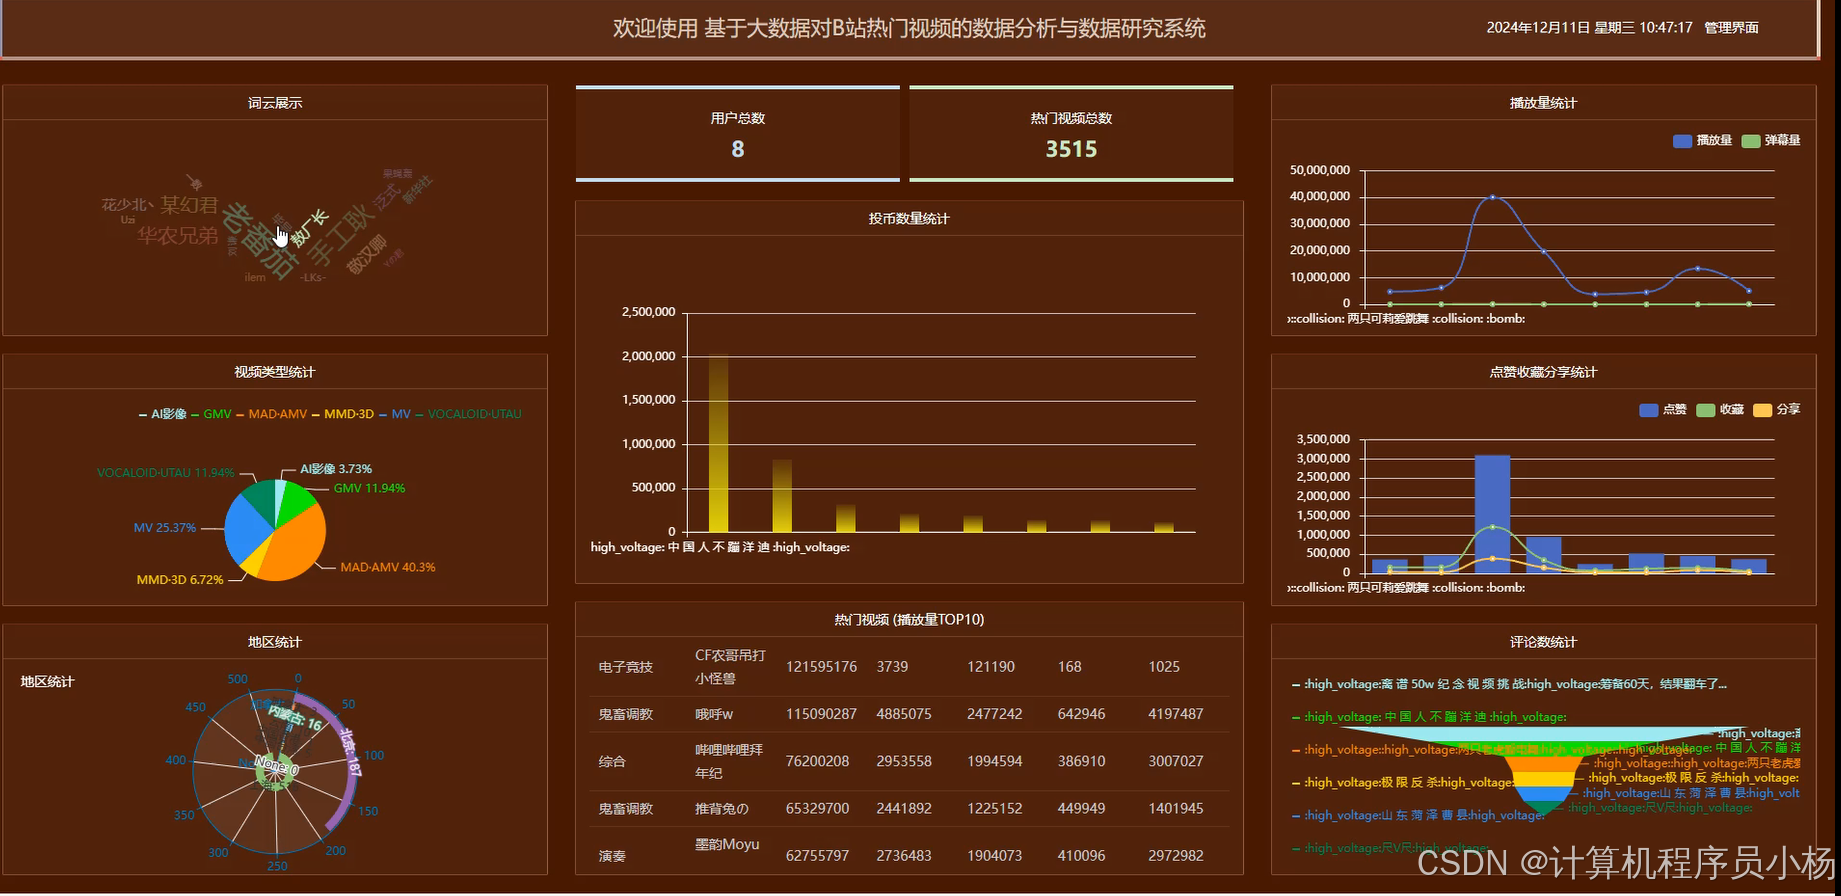1841x896 pixels.
Task: Click the 手工耿 word in word cloud
Action: pos(341,236)
